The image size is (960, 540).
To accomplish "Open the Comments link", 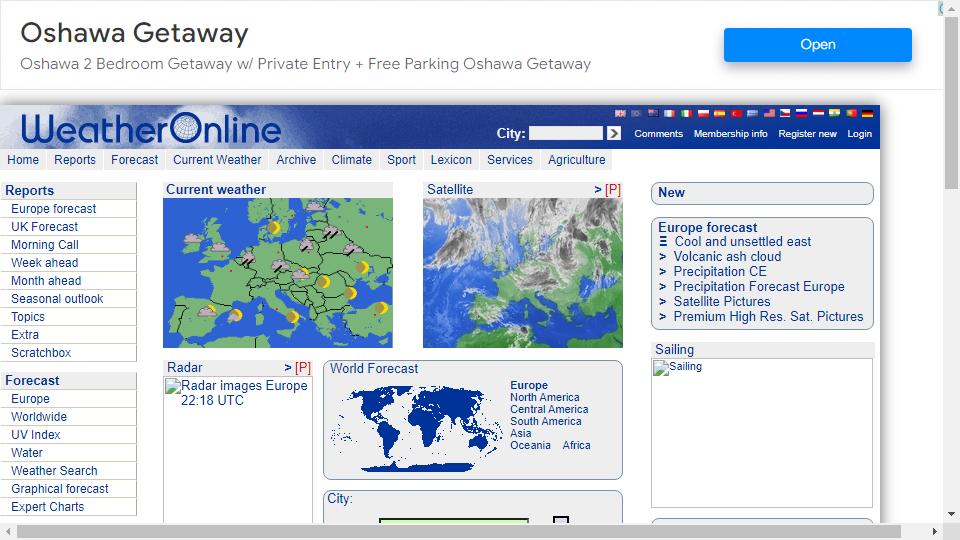I will click(658, 133).
